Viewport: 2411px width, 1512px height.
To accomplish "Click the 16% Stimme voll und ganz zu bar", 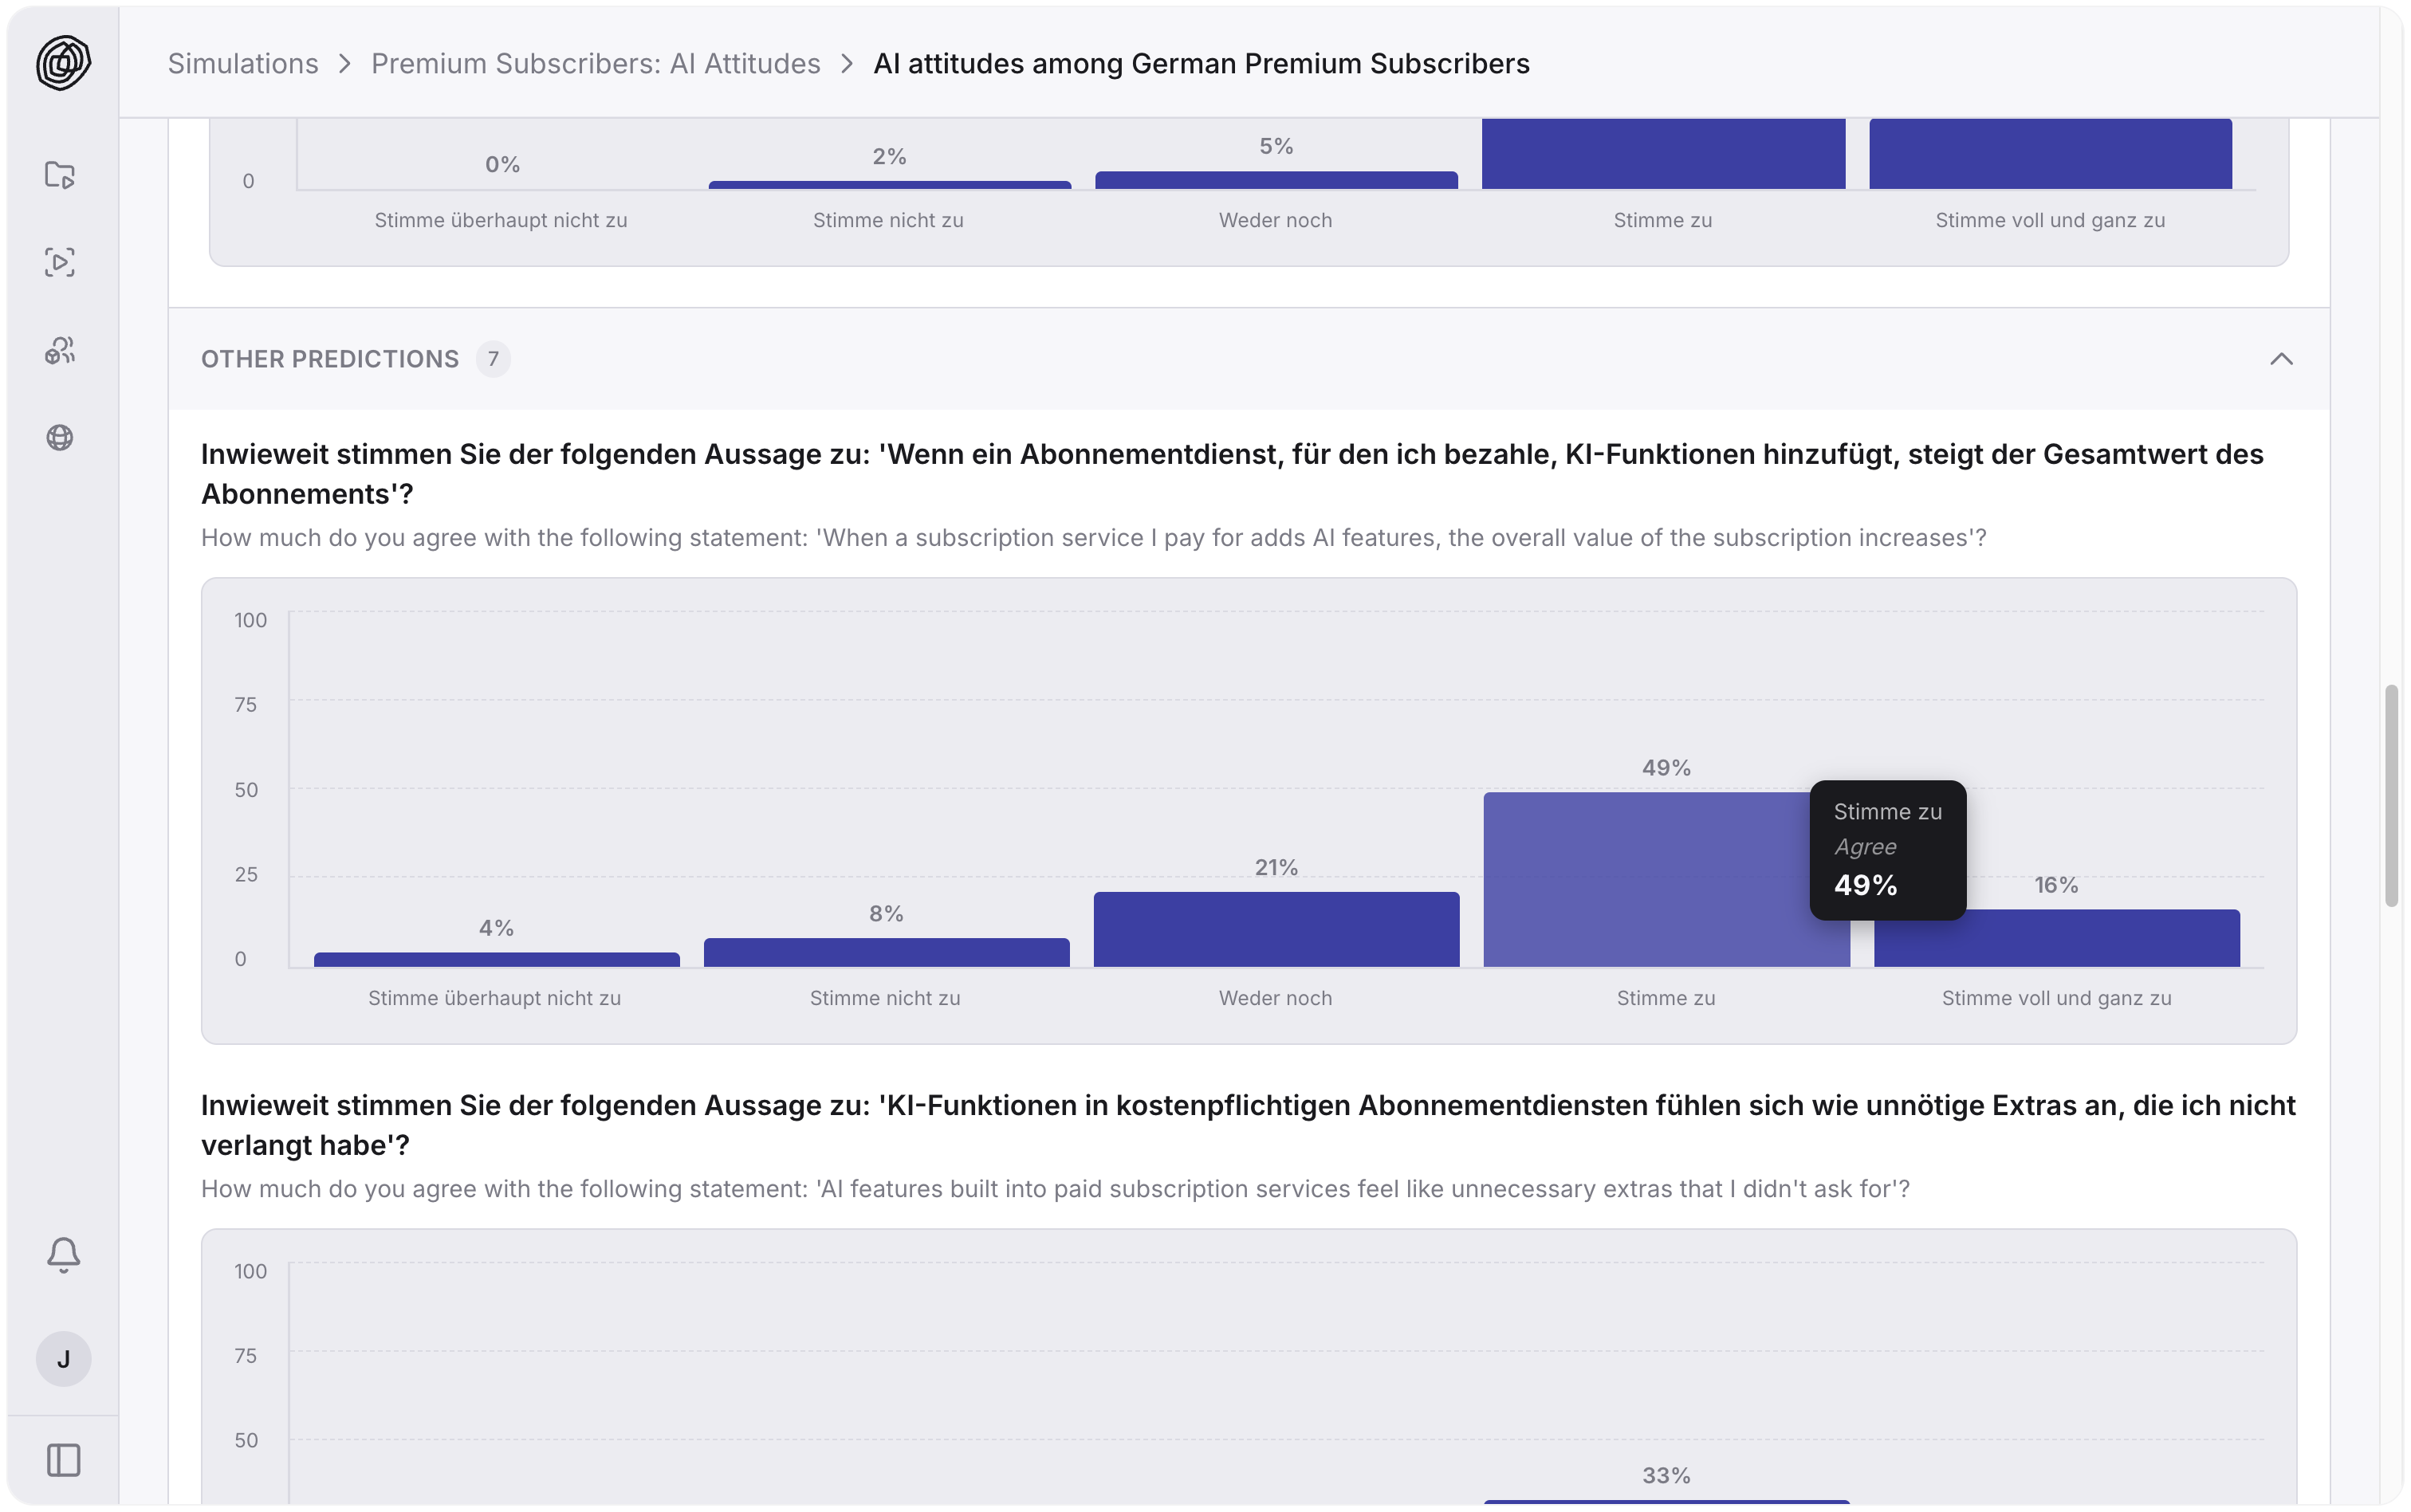I will point(2057,938).
